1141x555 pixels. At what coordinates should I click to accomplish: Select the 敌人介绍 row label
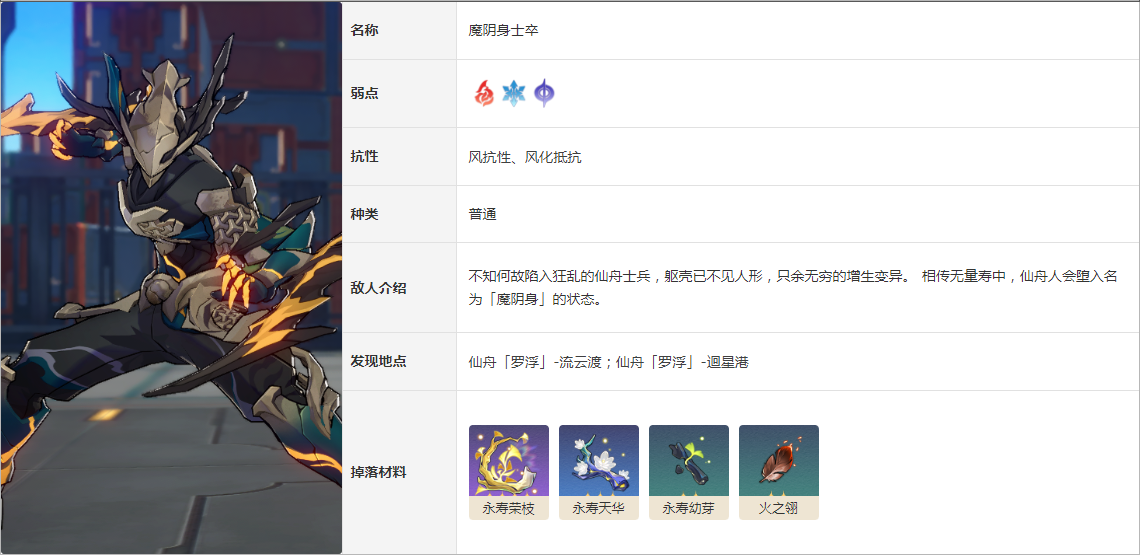point(378,288)
